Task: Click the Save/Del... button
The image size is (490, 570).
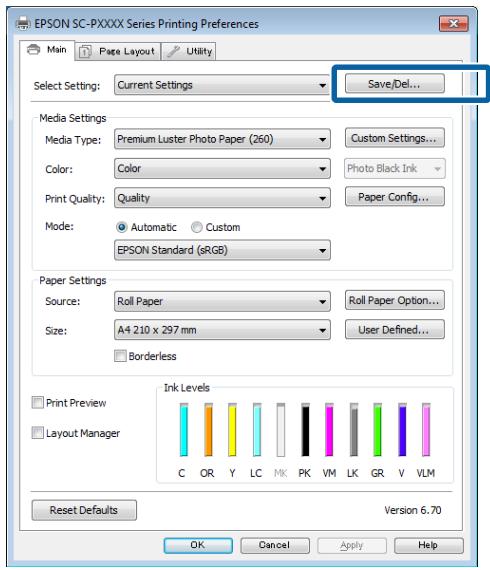Action: [x=394, y=84]
